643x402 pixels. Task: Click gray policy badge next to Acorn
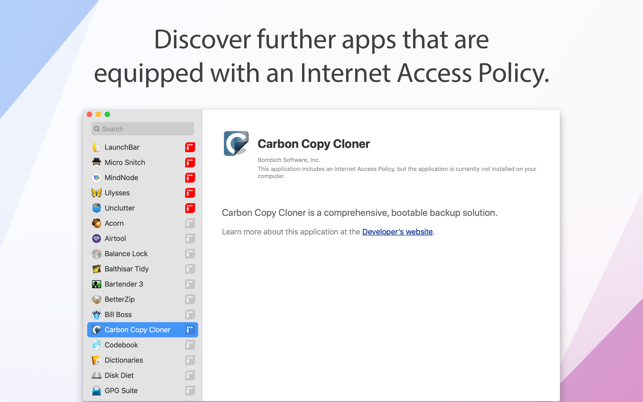(x=190, y=223)
